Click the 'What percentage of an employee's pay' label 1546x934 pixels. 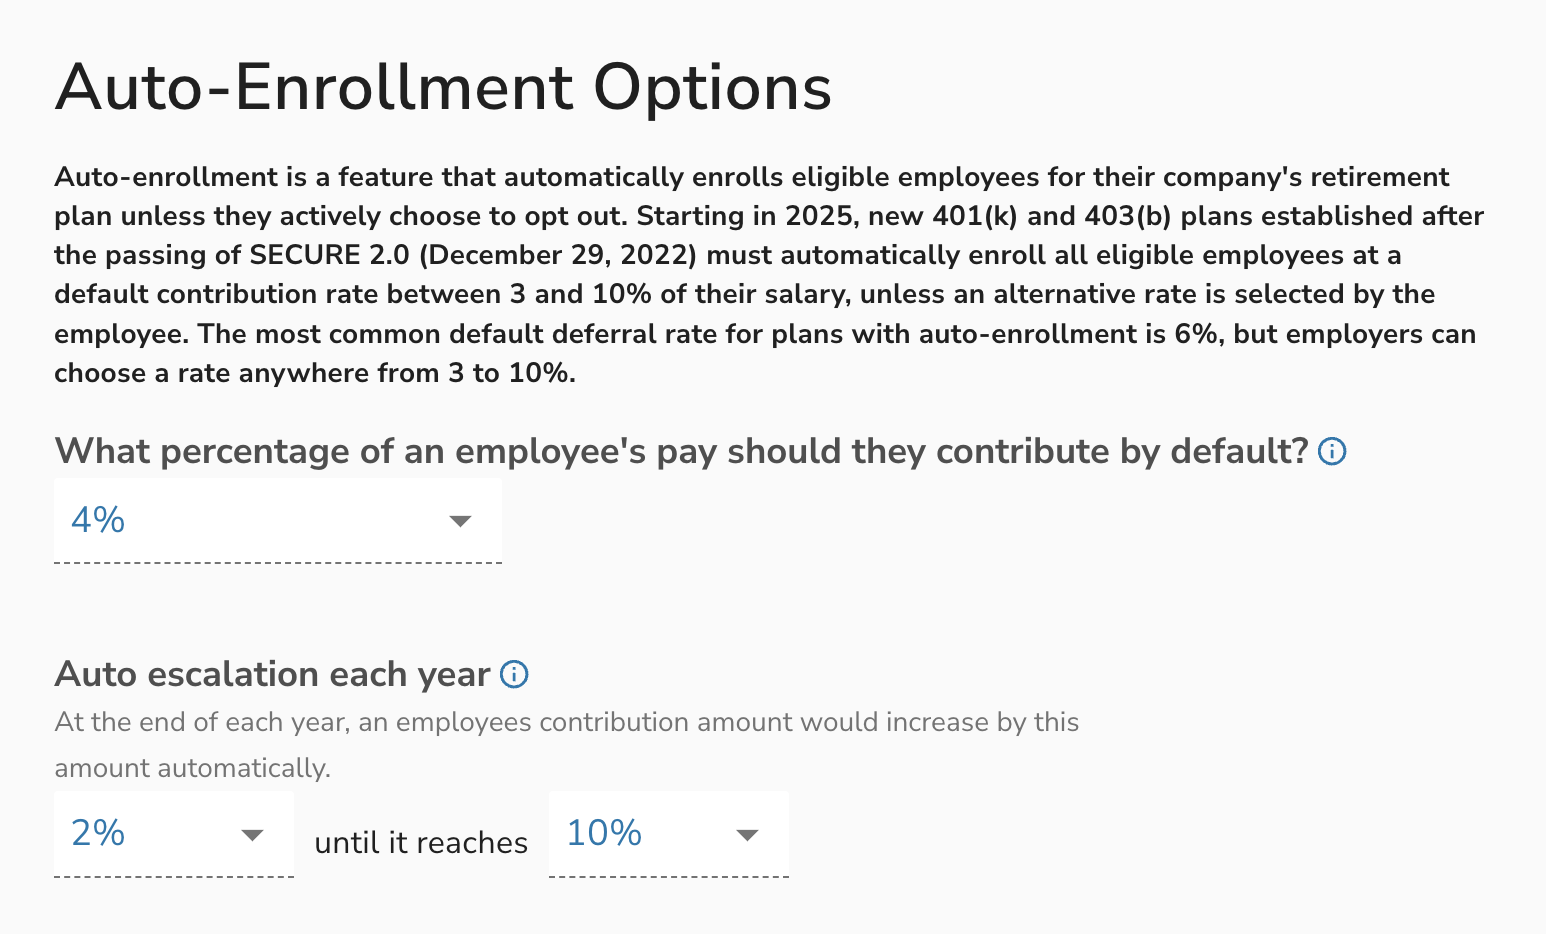point(681,452)
